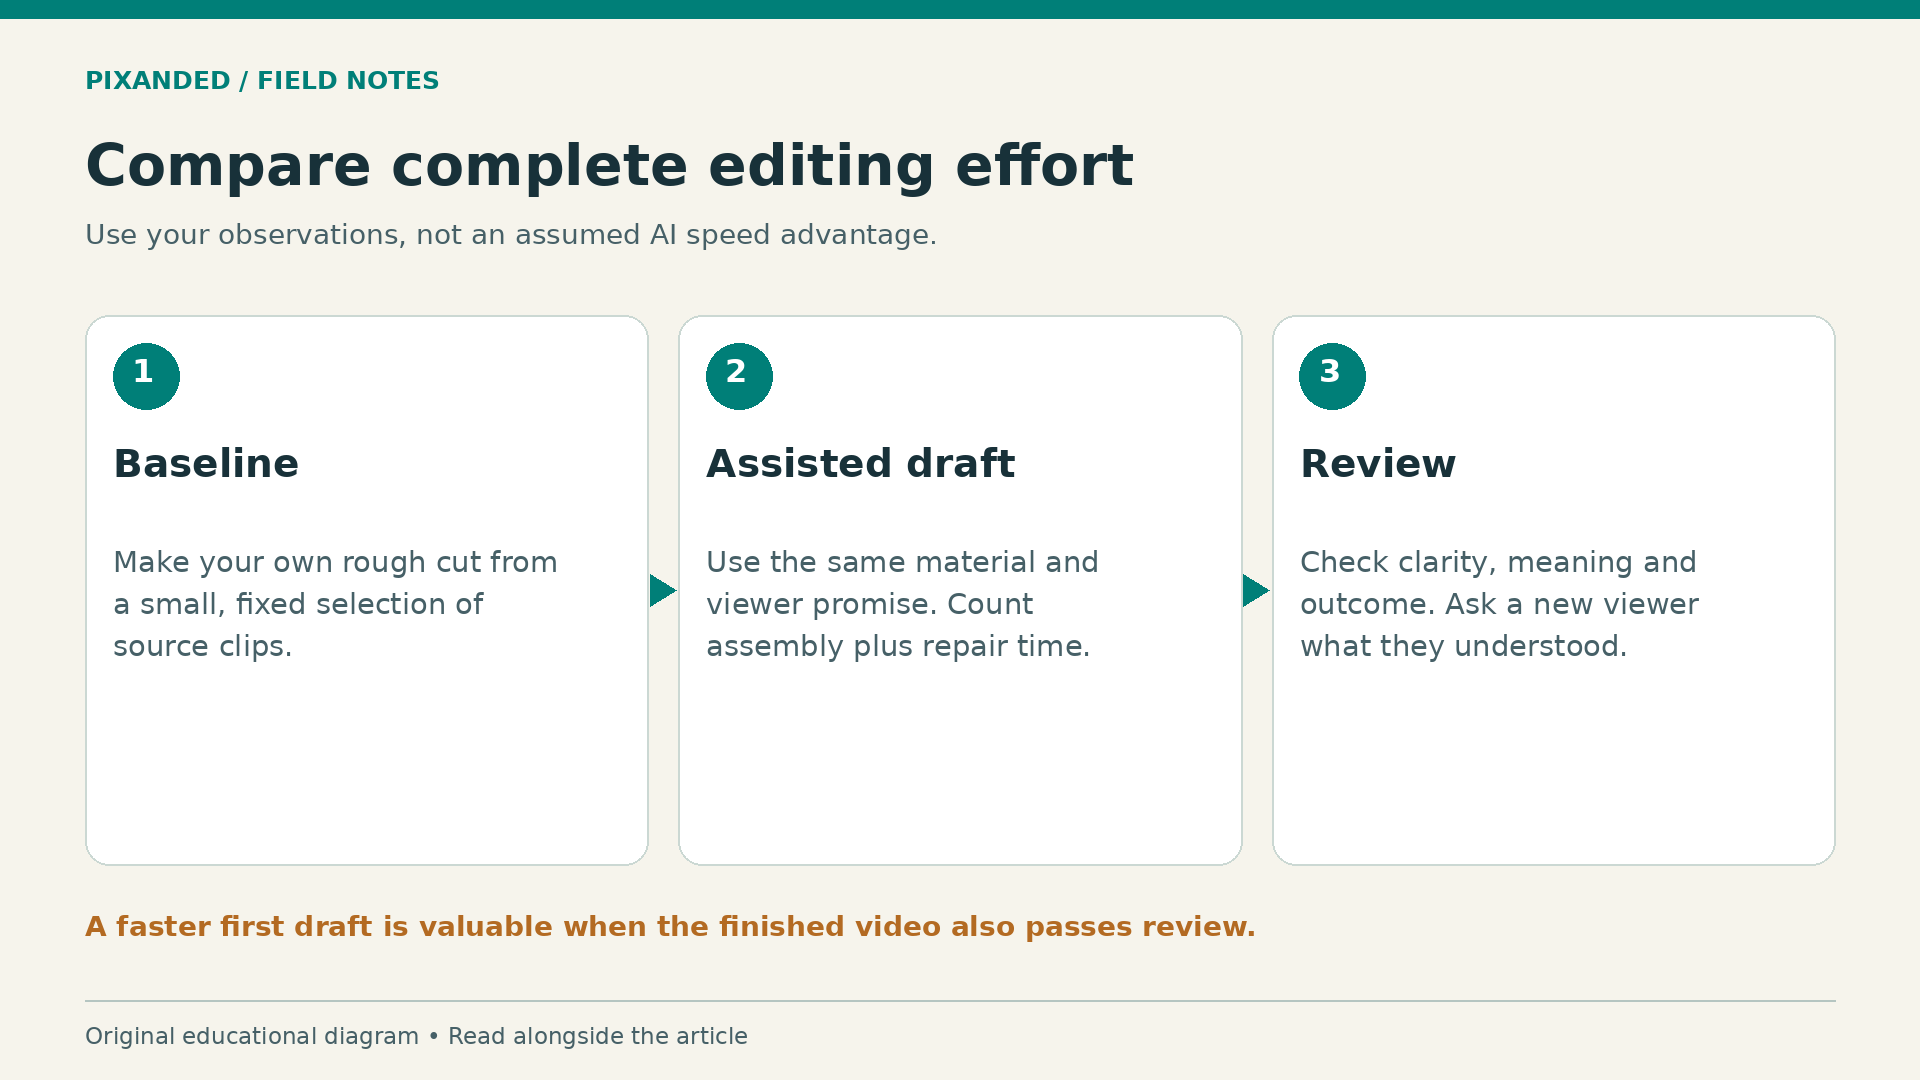The width and height of the screenshot is (1920, 1080).
Task: Select the Review card heading
Action: (x=1378, y=464)
